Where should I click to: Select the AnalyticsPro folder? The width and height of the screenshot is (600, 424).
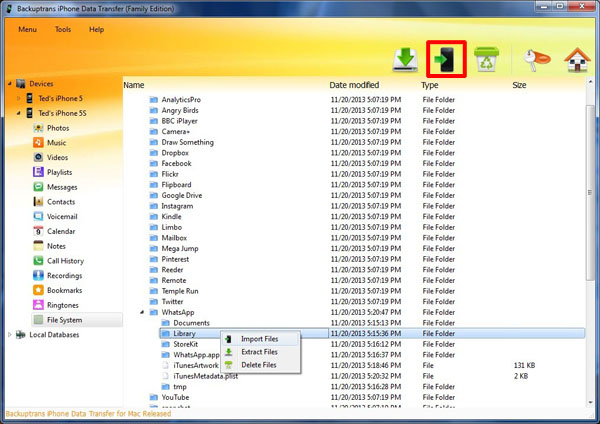click(181, 99)
